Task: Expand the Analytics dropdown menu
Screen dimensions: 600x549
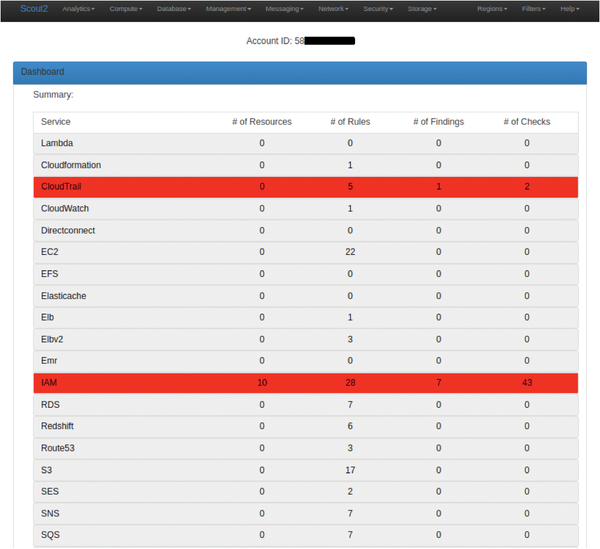Action: [78, 9]
